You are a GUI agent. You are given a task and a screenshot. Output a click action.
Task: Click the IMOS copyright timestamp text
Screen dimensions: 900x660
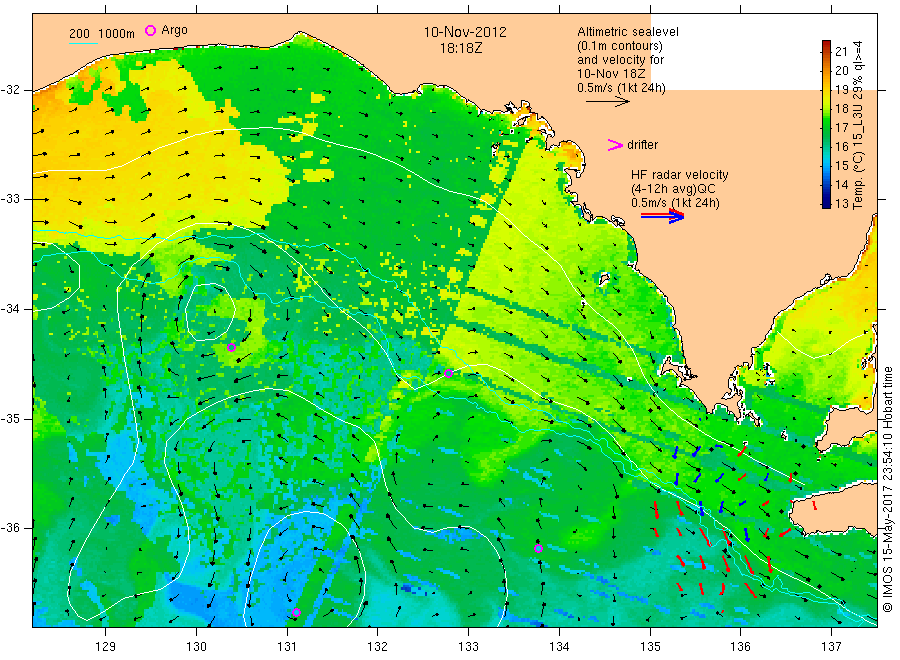tap(888, 489)
